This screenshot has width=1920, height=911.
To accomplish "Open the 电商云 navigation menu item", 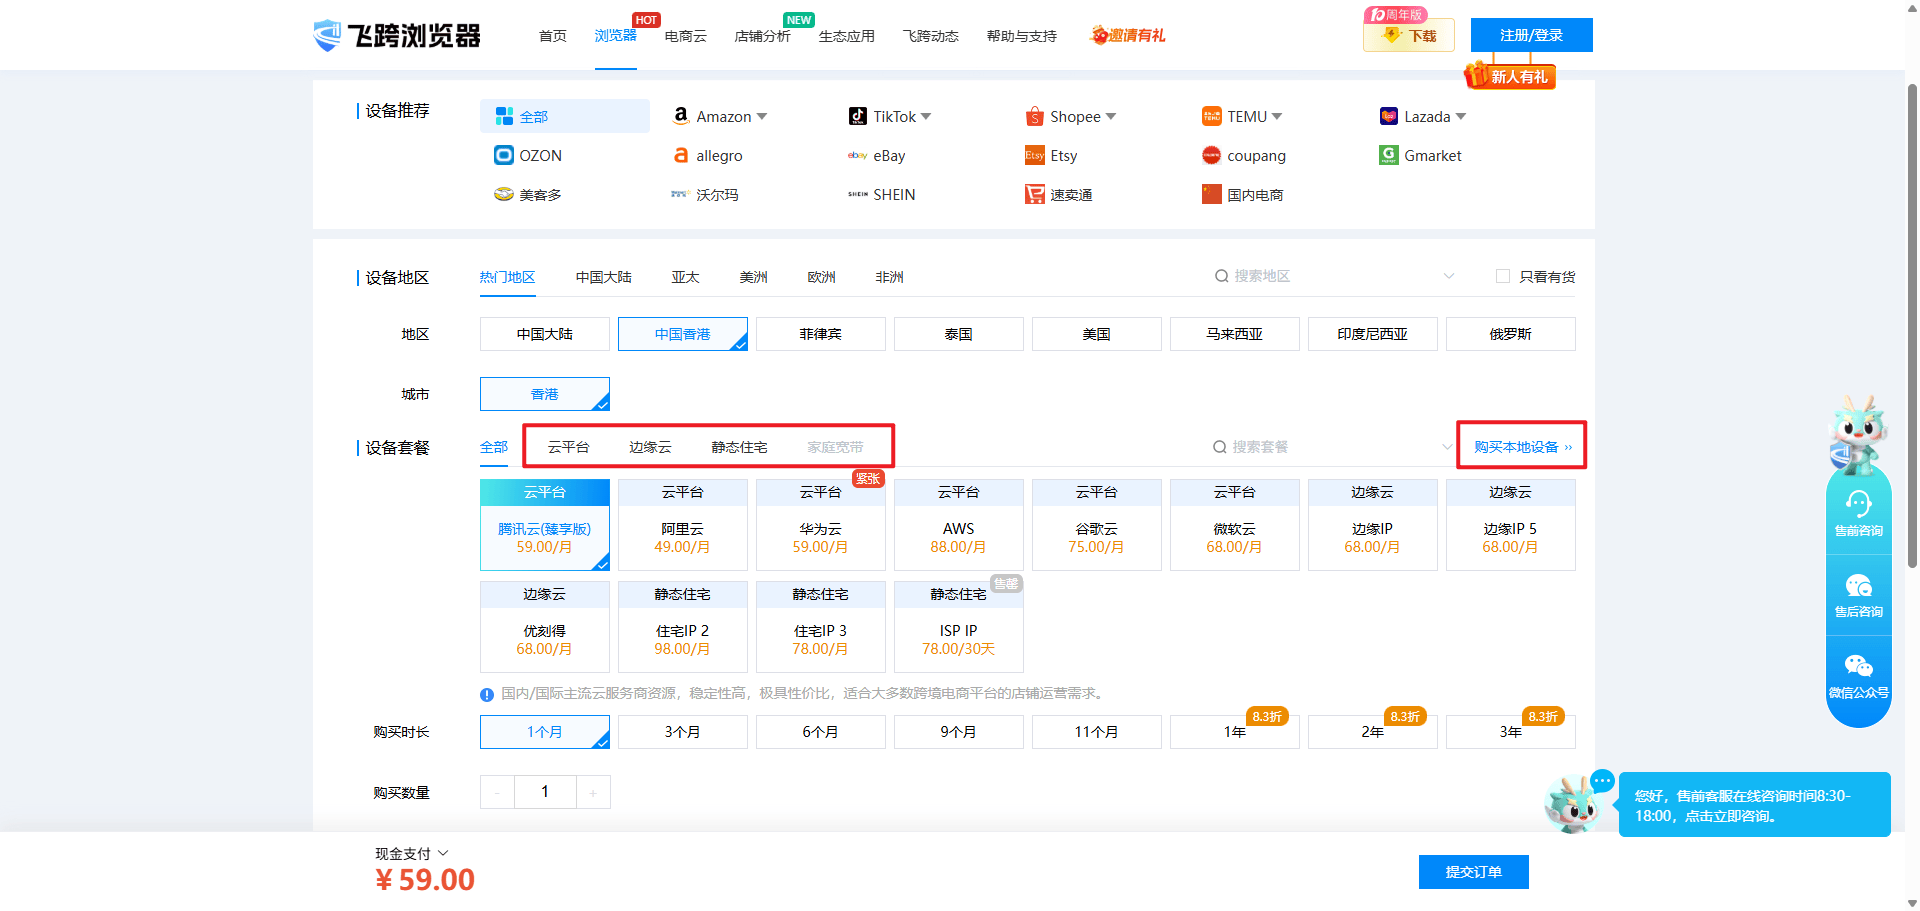I will (x=685, y=36).
